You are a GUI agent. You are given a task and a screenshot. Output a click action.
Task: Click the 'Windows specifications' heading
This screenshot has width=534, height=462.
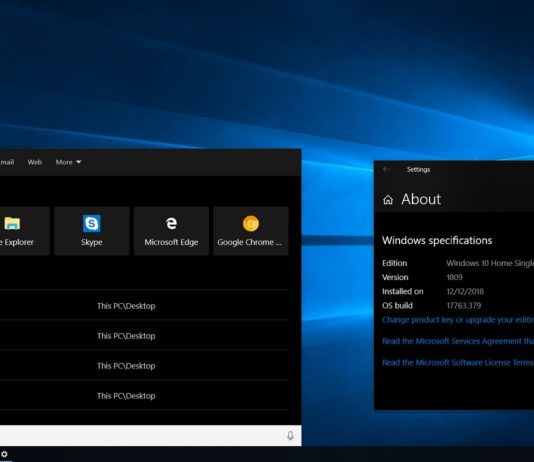[x=437, y=241]
